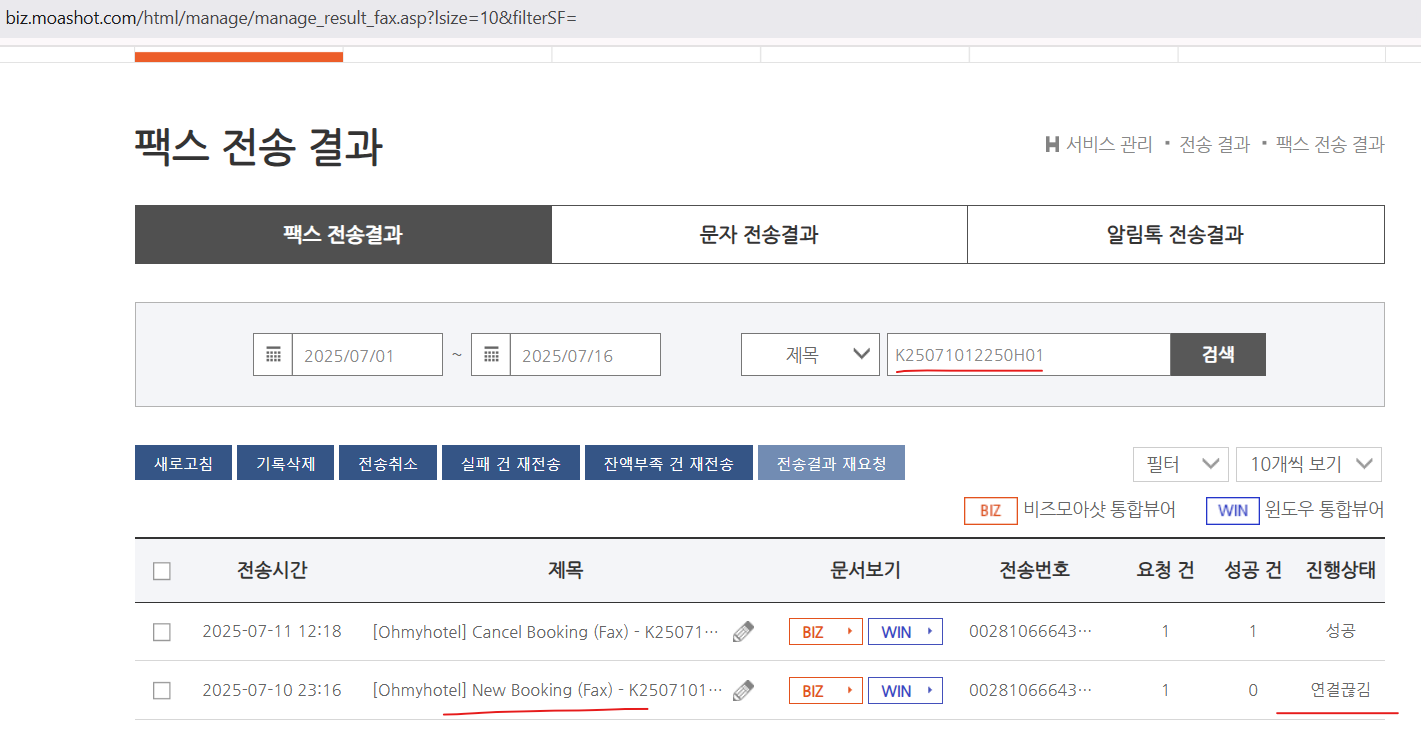Click the BIZ 비즈모아샷 통합뷰어 legend badge
The height and width of the screenshot is (743, 1421).
pos(990,510)
